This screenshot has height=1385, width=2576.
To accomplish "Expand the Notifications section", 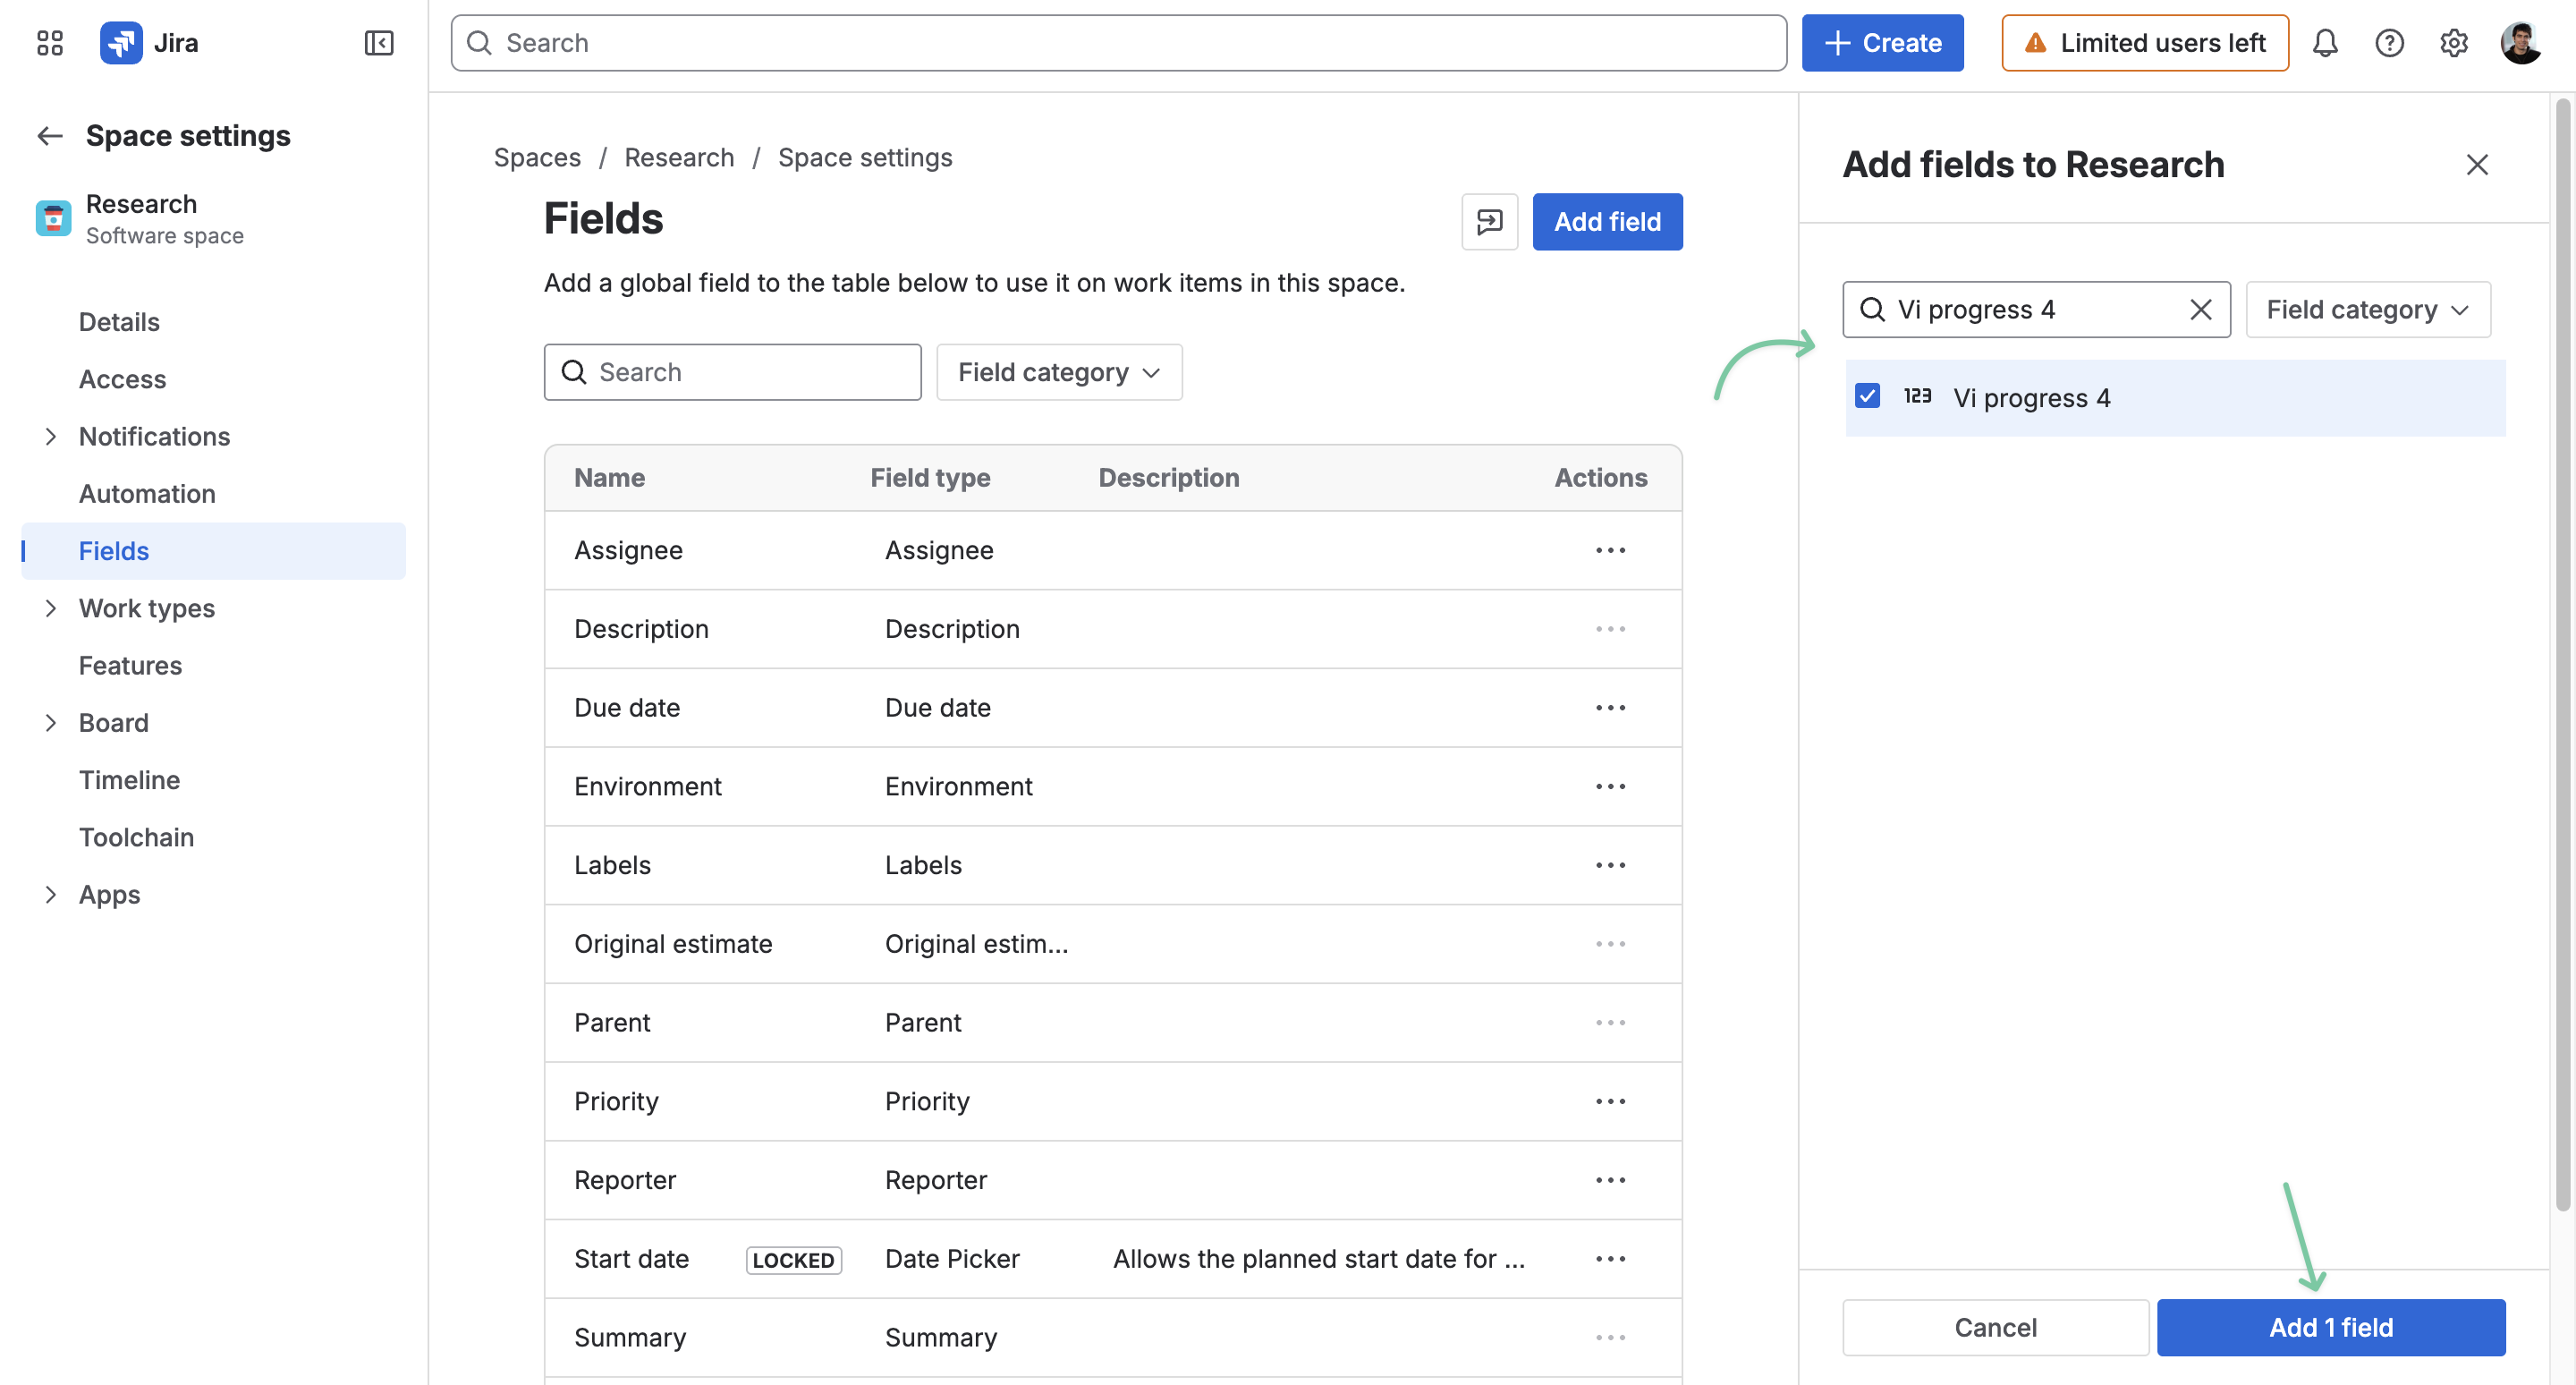I will click(51, 437).
